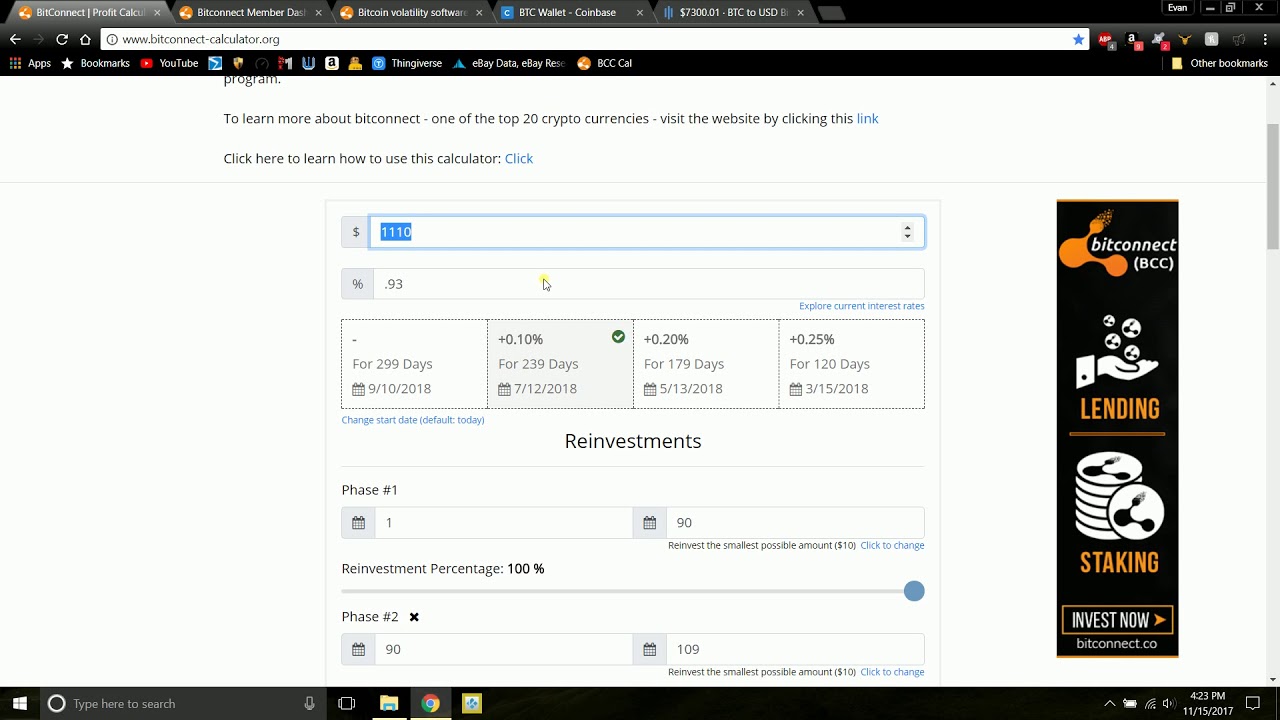Switch to Bitconnect Member Dashboard tab
Image resolution: width=1280 pixels, height=720 pixels.
pos(250,13)
